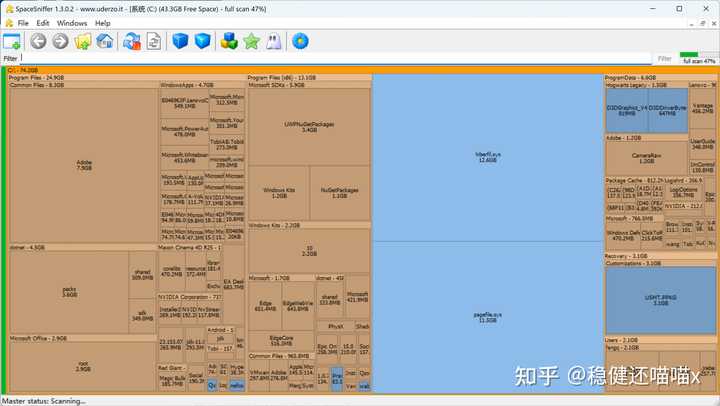Click the ProgramData 8.8GB header

click(660, 78)
